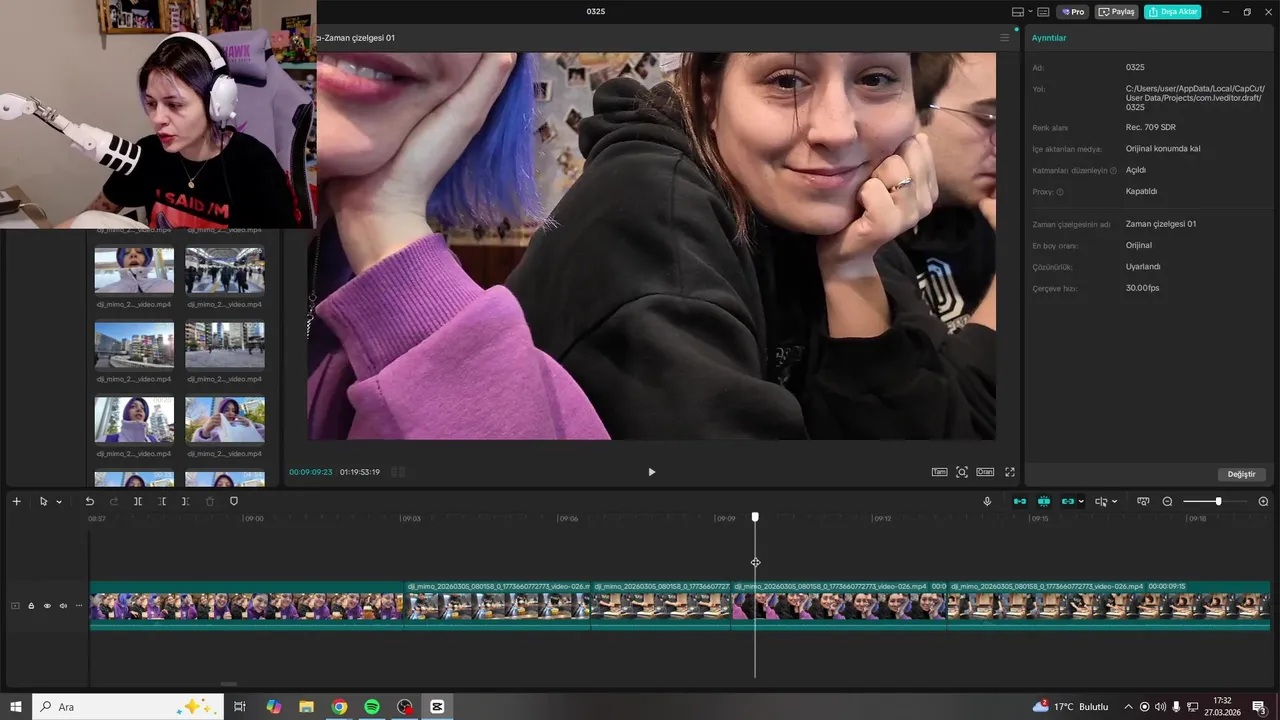The image size is (1280, 720).
Task: Click the 00:09:09:23 current timecode
Action: (x=311, y=472)
